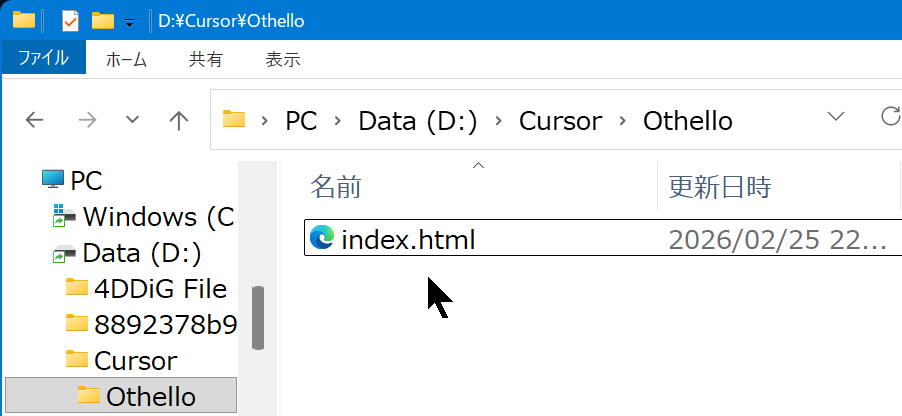Click the folder icon at title bar left
902x416 pixels.
(24, 20)
